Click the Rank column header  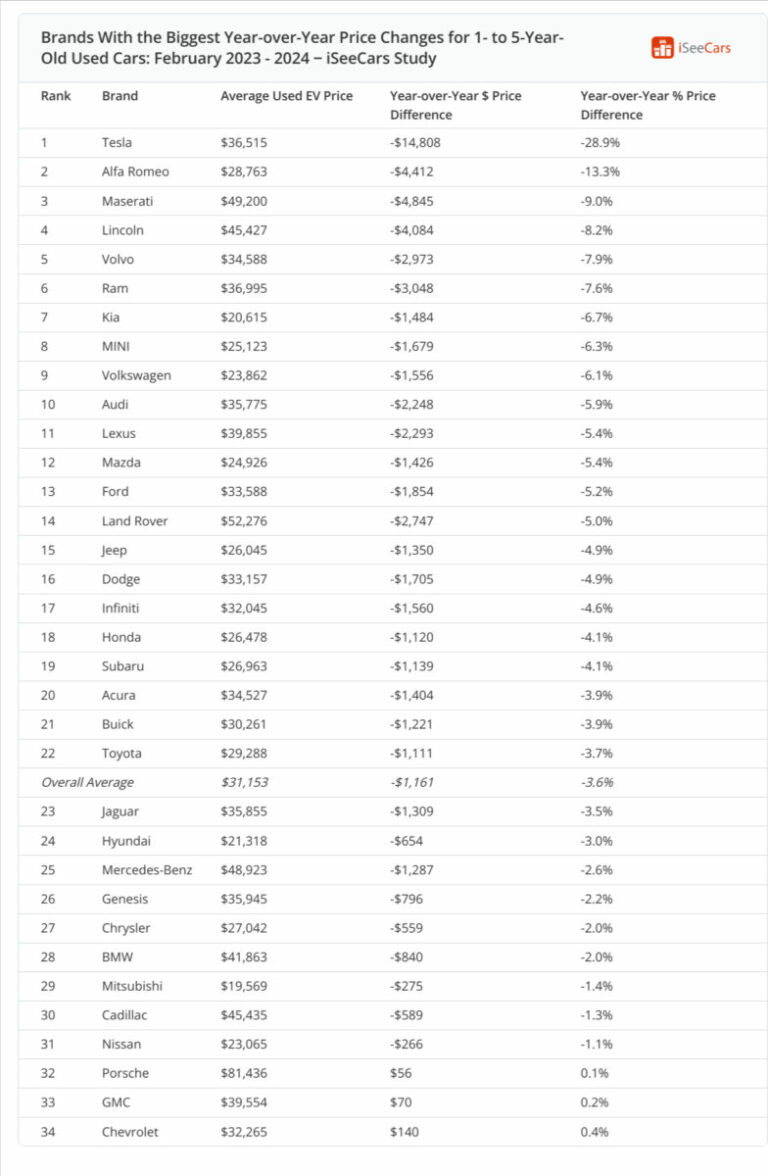[54, 96]
